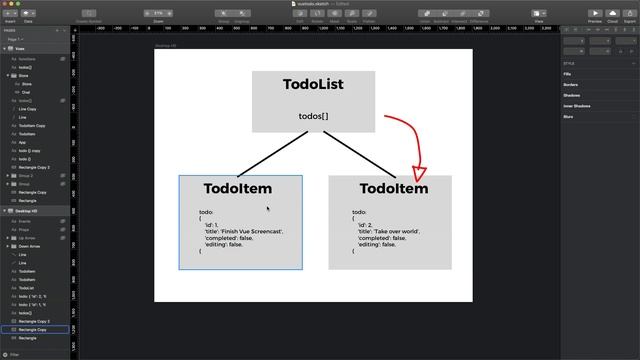640x360 pixels.
Task: Open the Insert tool menu
Action: pos(10,13)
